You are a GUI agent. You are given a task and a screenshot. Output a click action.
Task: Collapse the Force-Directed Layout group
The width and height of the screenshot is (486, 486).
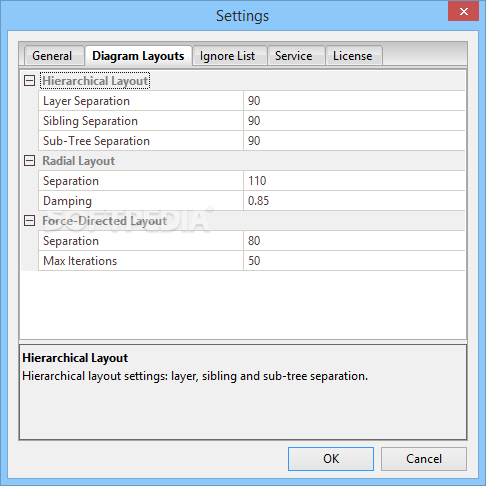[29, 221]
